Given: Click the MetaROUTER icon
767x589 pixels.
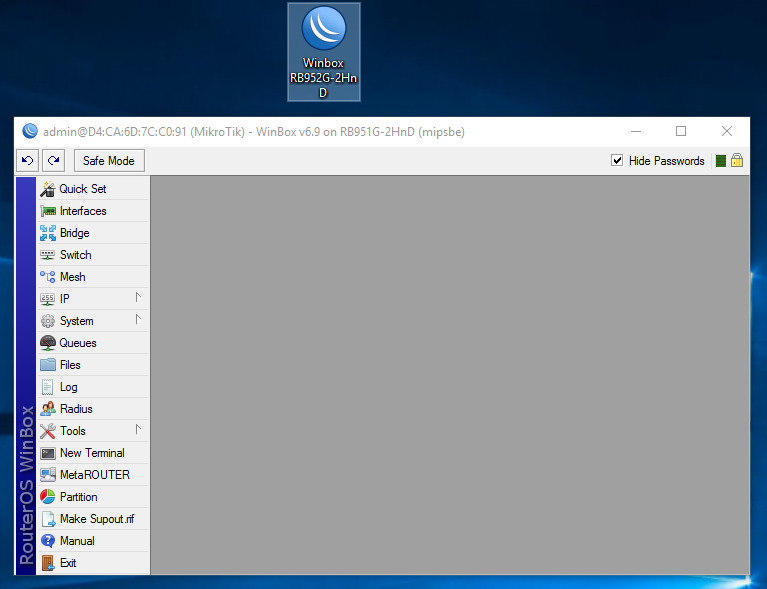Looking at the screenshot, I should pyautogui.click(x=48, y=475).
